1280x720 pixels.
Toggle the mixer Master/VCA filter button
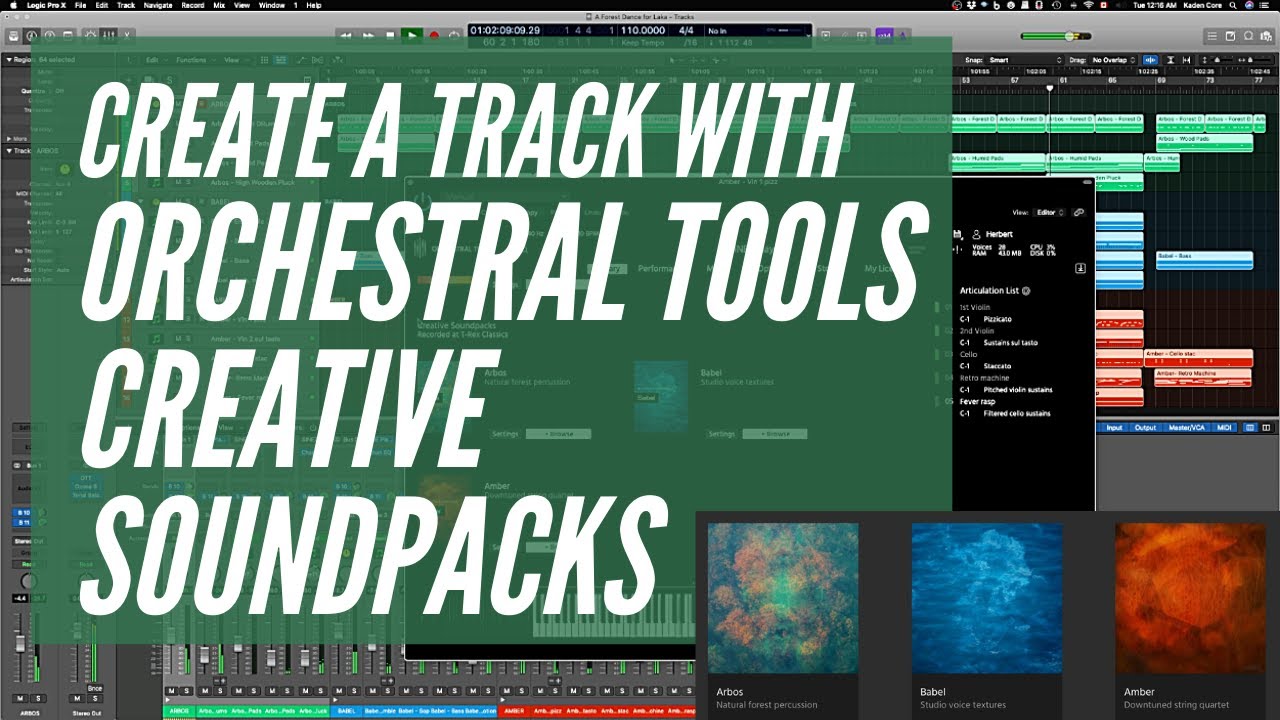(1186, 427)
